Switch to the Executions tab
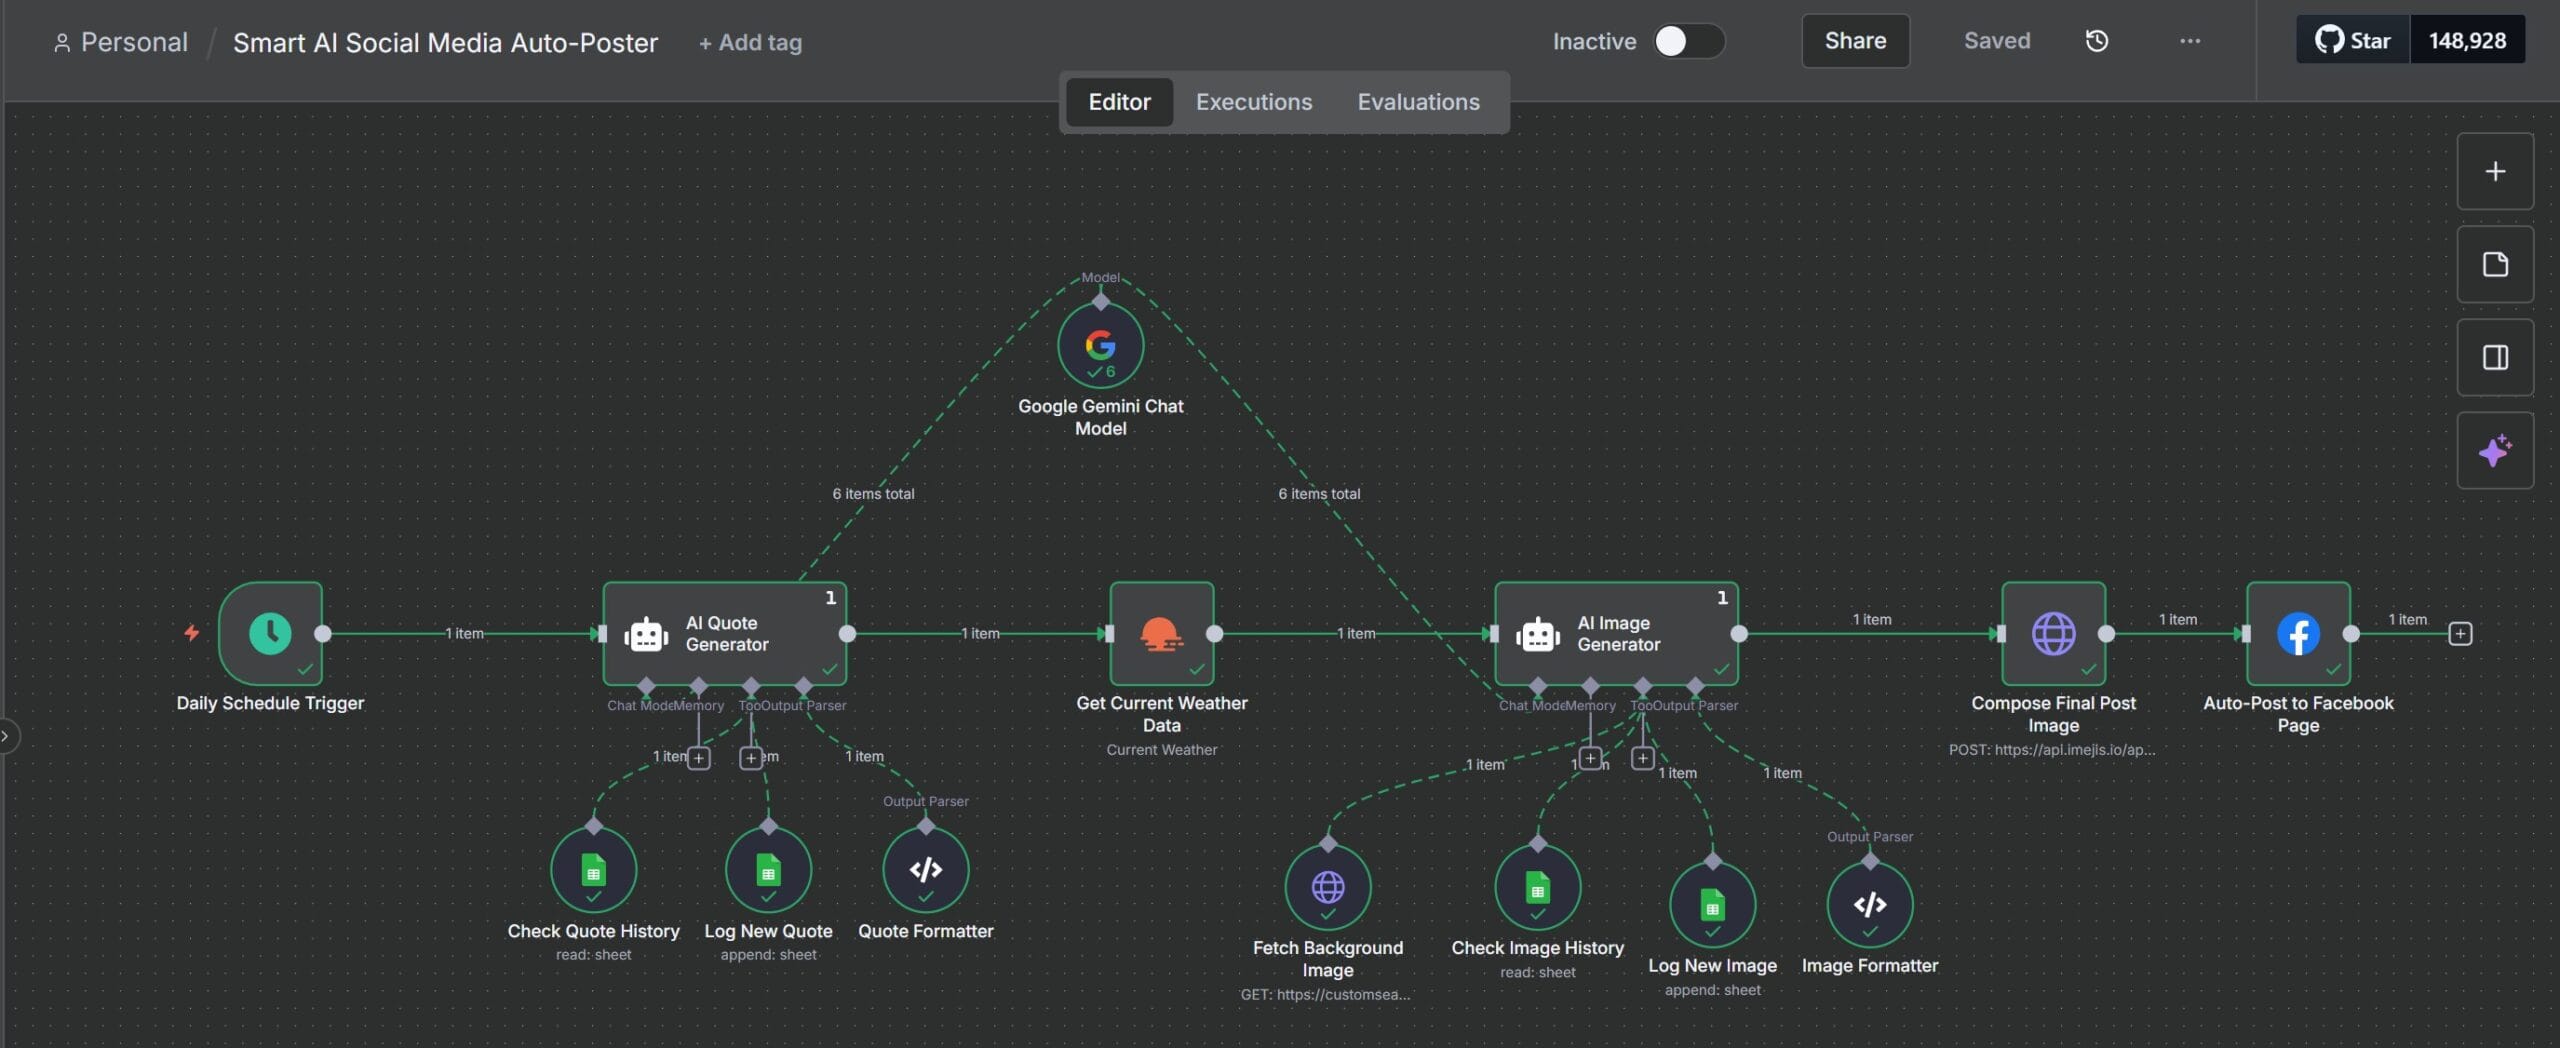Viewport: 2560px width, 1048px height. (1253, 102)
